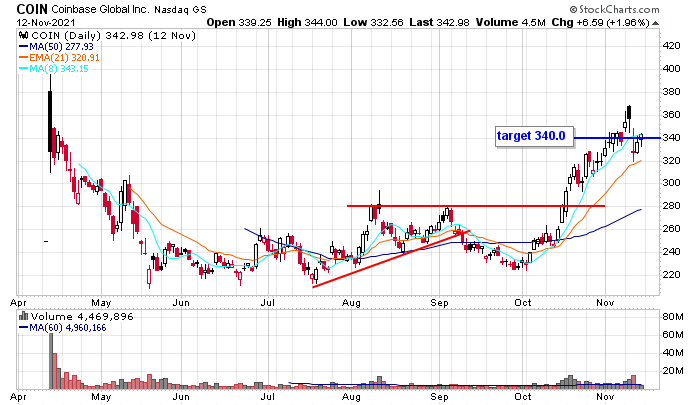This screenshot has width=700, height=405.
Task: Click the candlestick icon before COIN (Daily)
Action: [x=24, y=36]
